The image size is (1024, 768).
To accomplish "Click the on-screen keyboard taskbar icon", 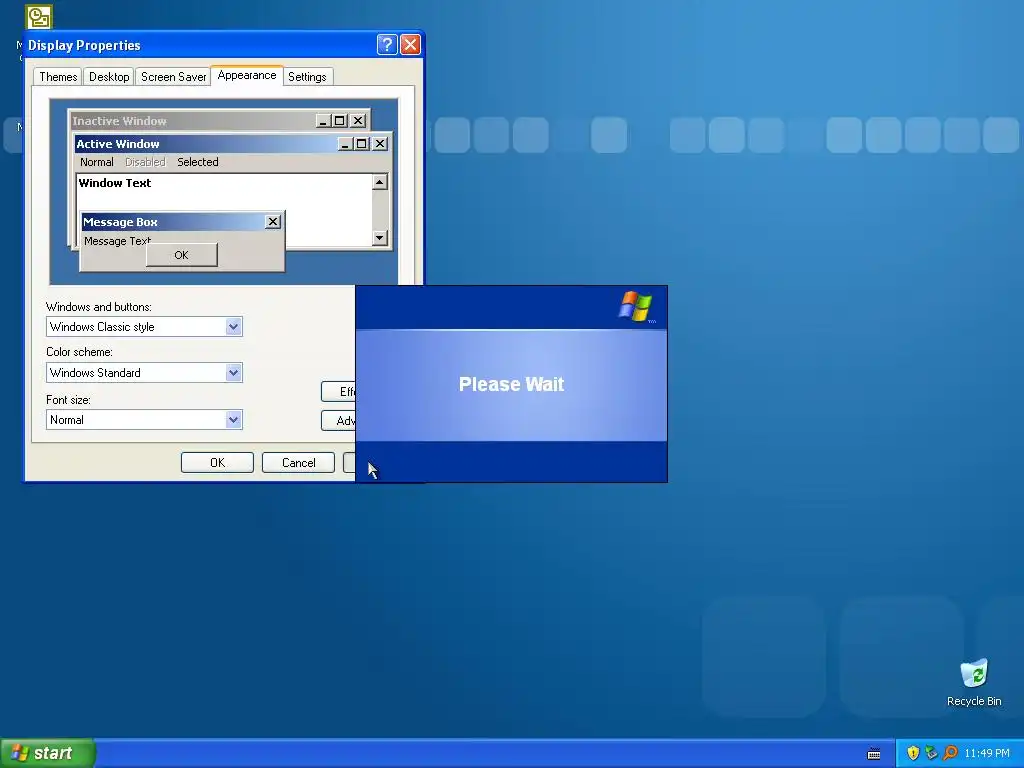I will 874,754.
